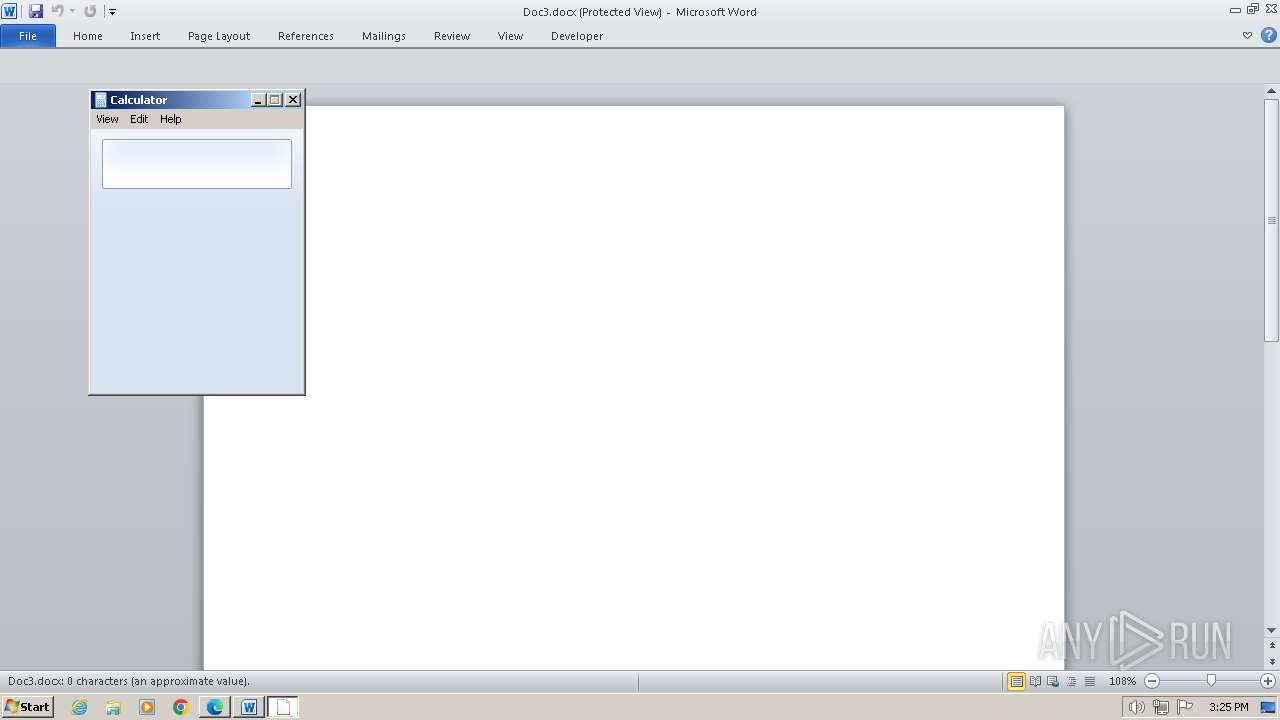The width and height of the screenshot is (1280, 720).
Task: Expand the ribbon using the chevron
Action: click(x=1247, y=36)
